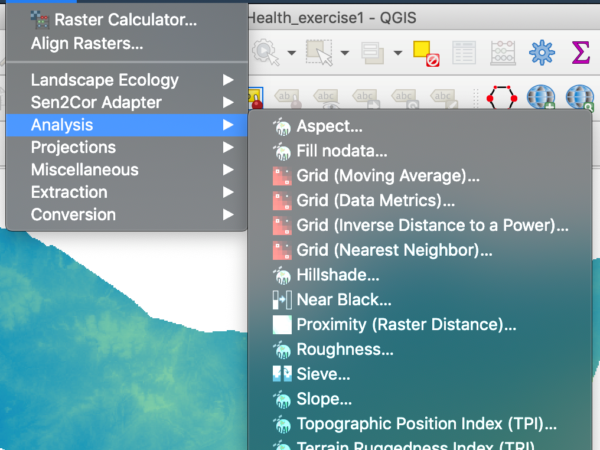Click the arrow beside Landscape Ecology
The image size is (600, 450).
[x=228, y=80]
